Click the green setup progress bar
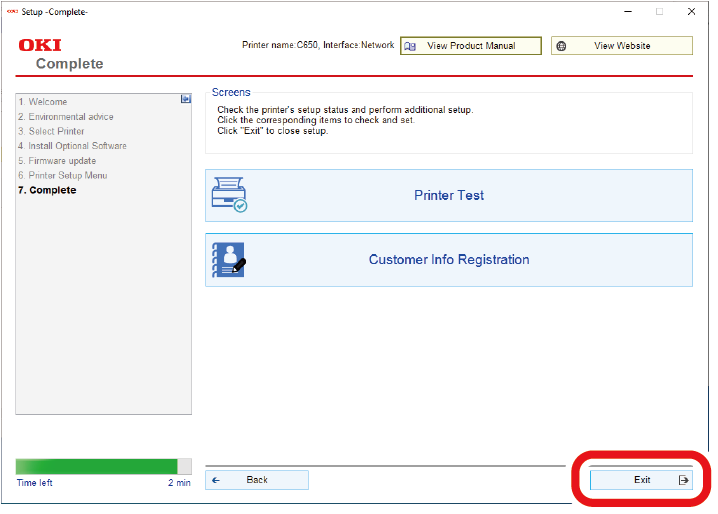Image resolution: width=718 pixels, height=514 pixels. (96, 466)
